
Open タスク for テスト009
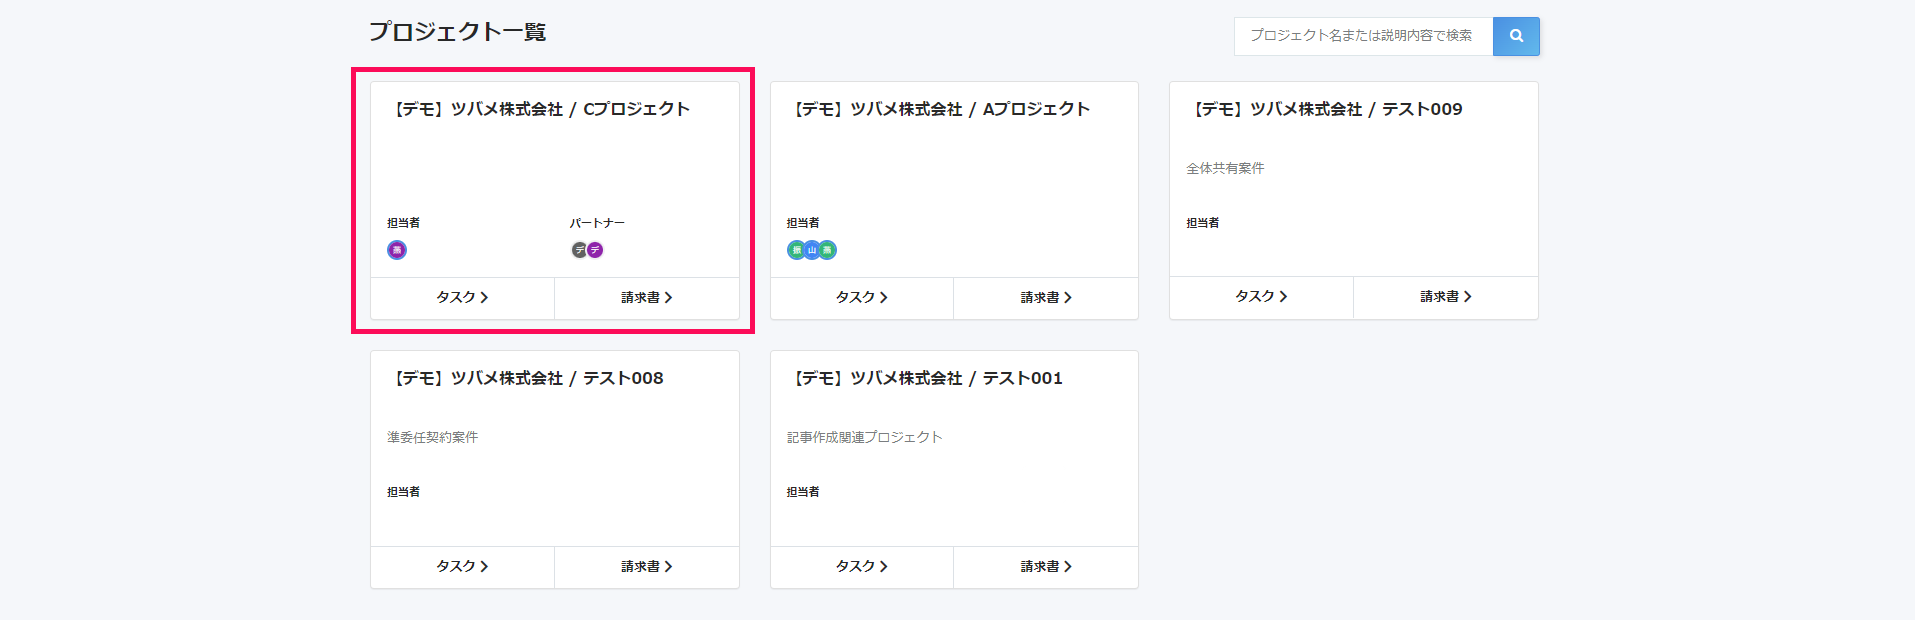1261,297
